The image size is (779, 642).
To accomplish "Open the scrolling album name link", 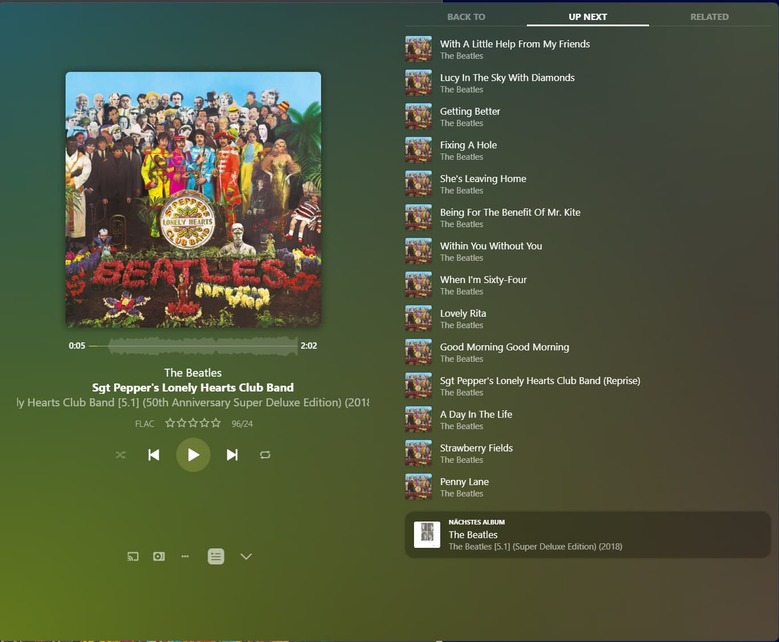I will (193, 402).
